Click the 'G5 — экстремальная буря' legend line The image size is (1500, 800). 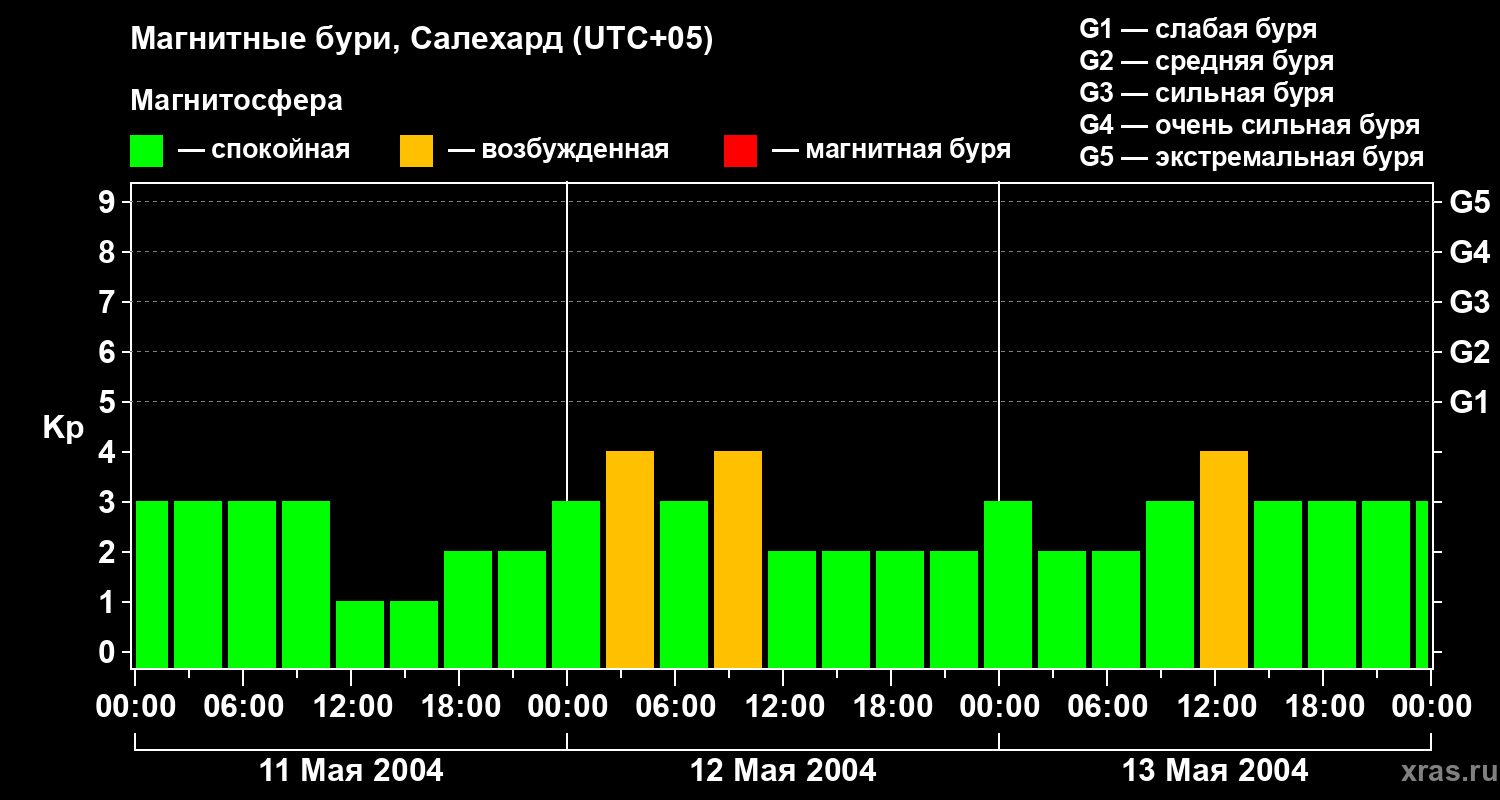coord(1251,157)
